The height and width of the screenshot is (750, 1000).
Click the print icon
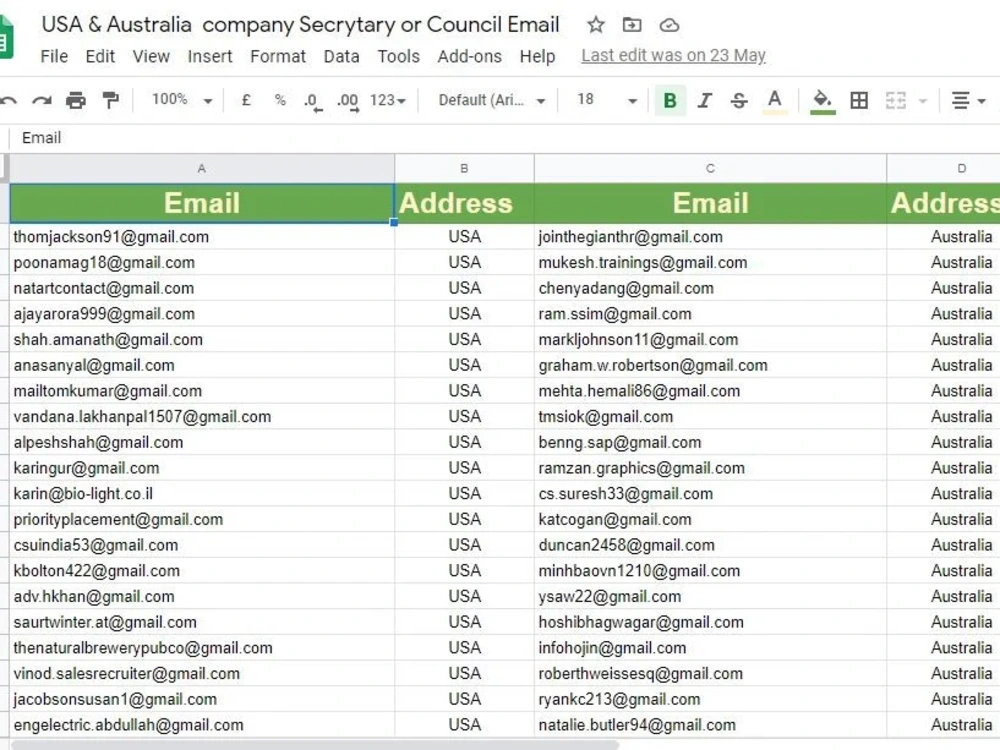coord(75,100)
